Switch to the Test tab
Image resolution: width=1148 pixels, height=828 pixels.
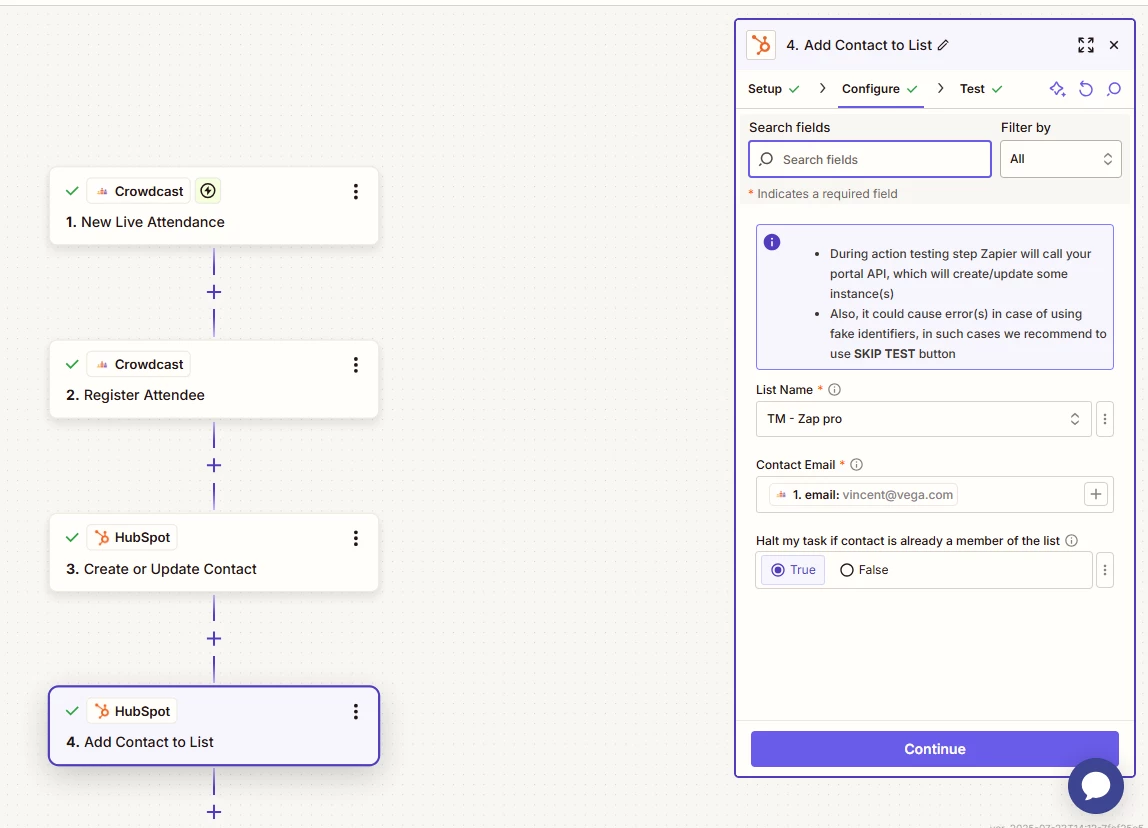[x=981, y=89]
